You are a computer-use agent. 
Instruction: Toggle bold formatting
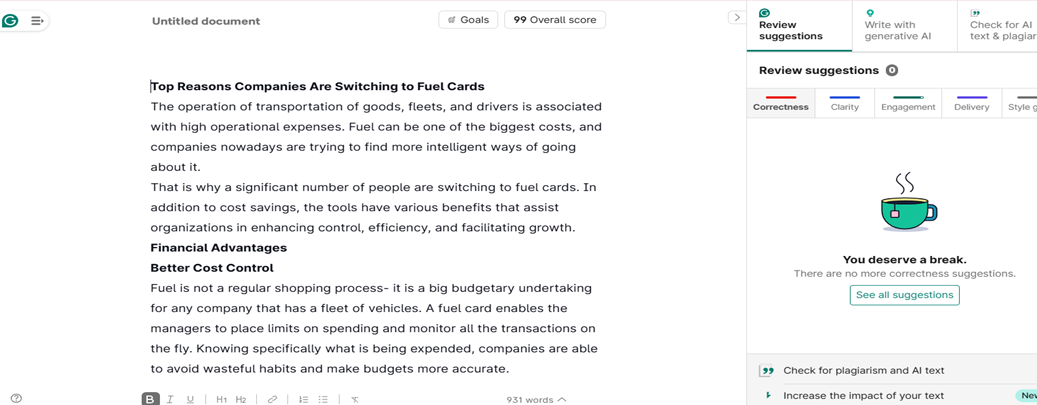(150, 399)
